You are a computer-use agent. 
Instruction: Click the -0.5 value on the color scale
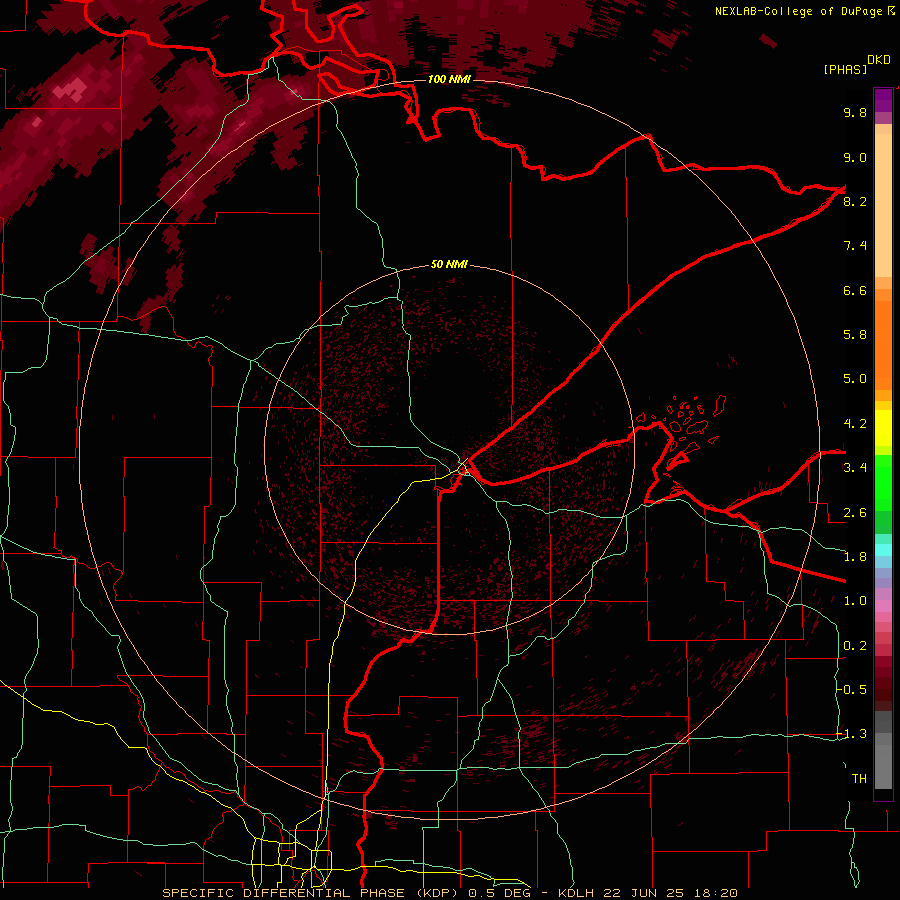click(852, 690)
